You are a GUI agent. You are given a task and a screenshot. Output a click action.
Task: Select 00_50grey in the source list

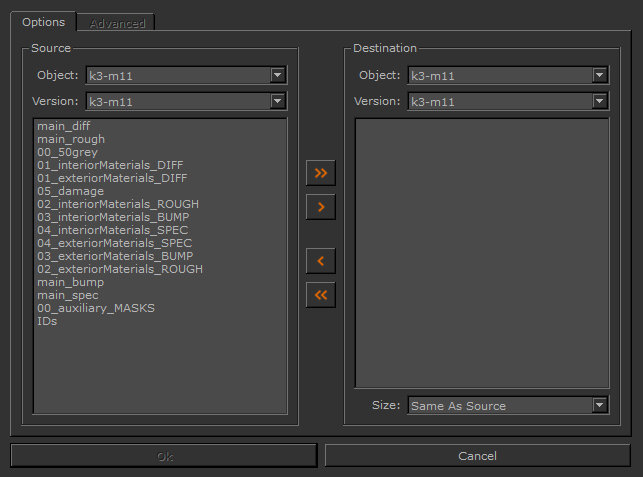(x=67, y=152)
